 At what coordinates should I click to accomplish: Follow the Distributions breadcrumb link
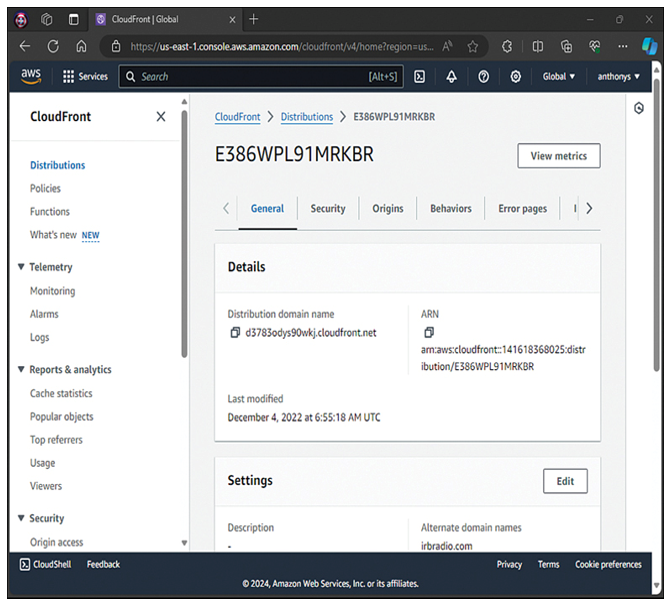[x=307, y=117]
